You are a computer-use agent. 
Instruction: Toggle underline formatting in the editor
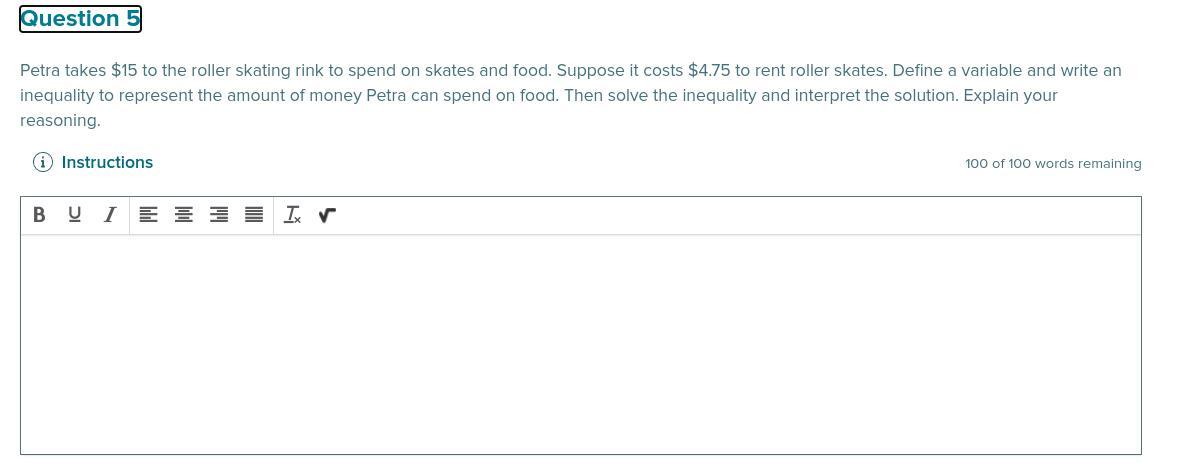pyautogui.click(x=74, y=214)
